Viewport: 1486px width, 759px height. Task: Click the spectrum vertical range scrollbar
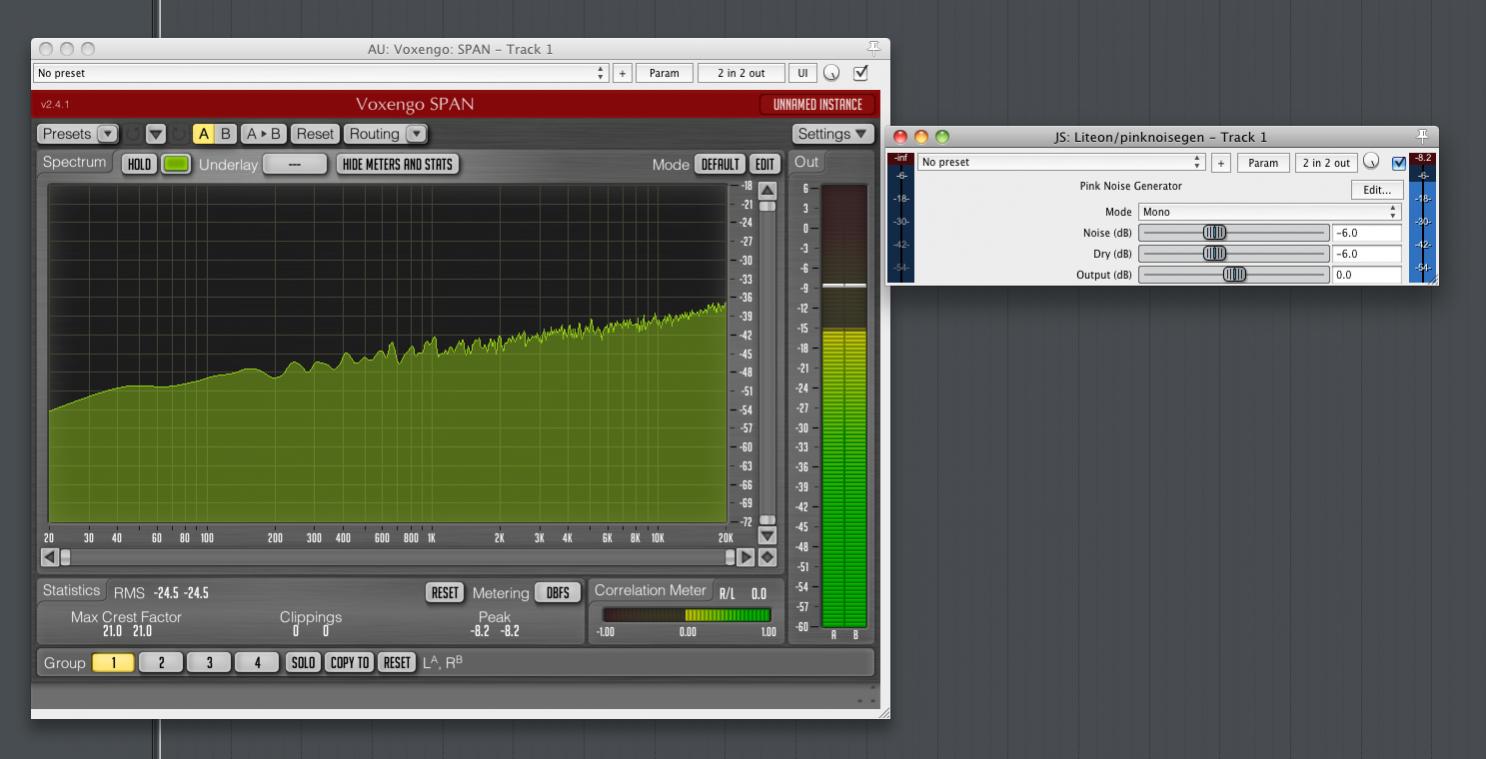point(767,363)
